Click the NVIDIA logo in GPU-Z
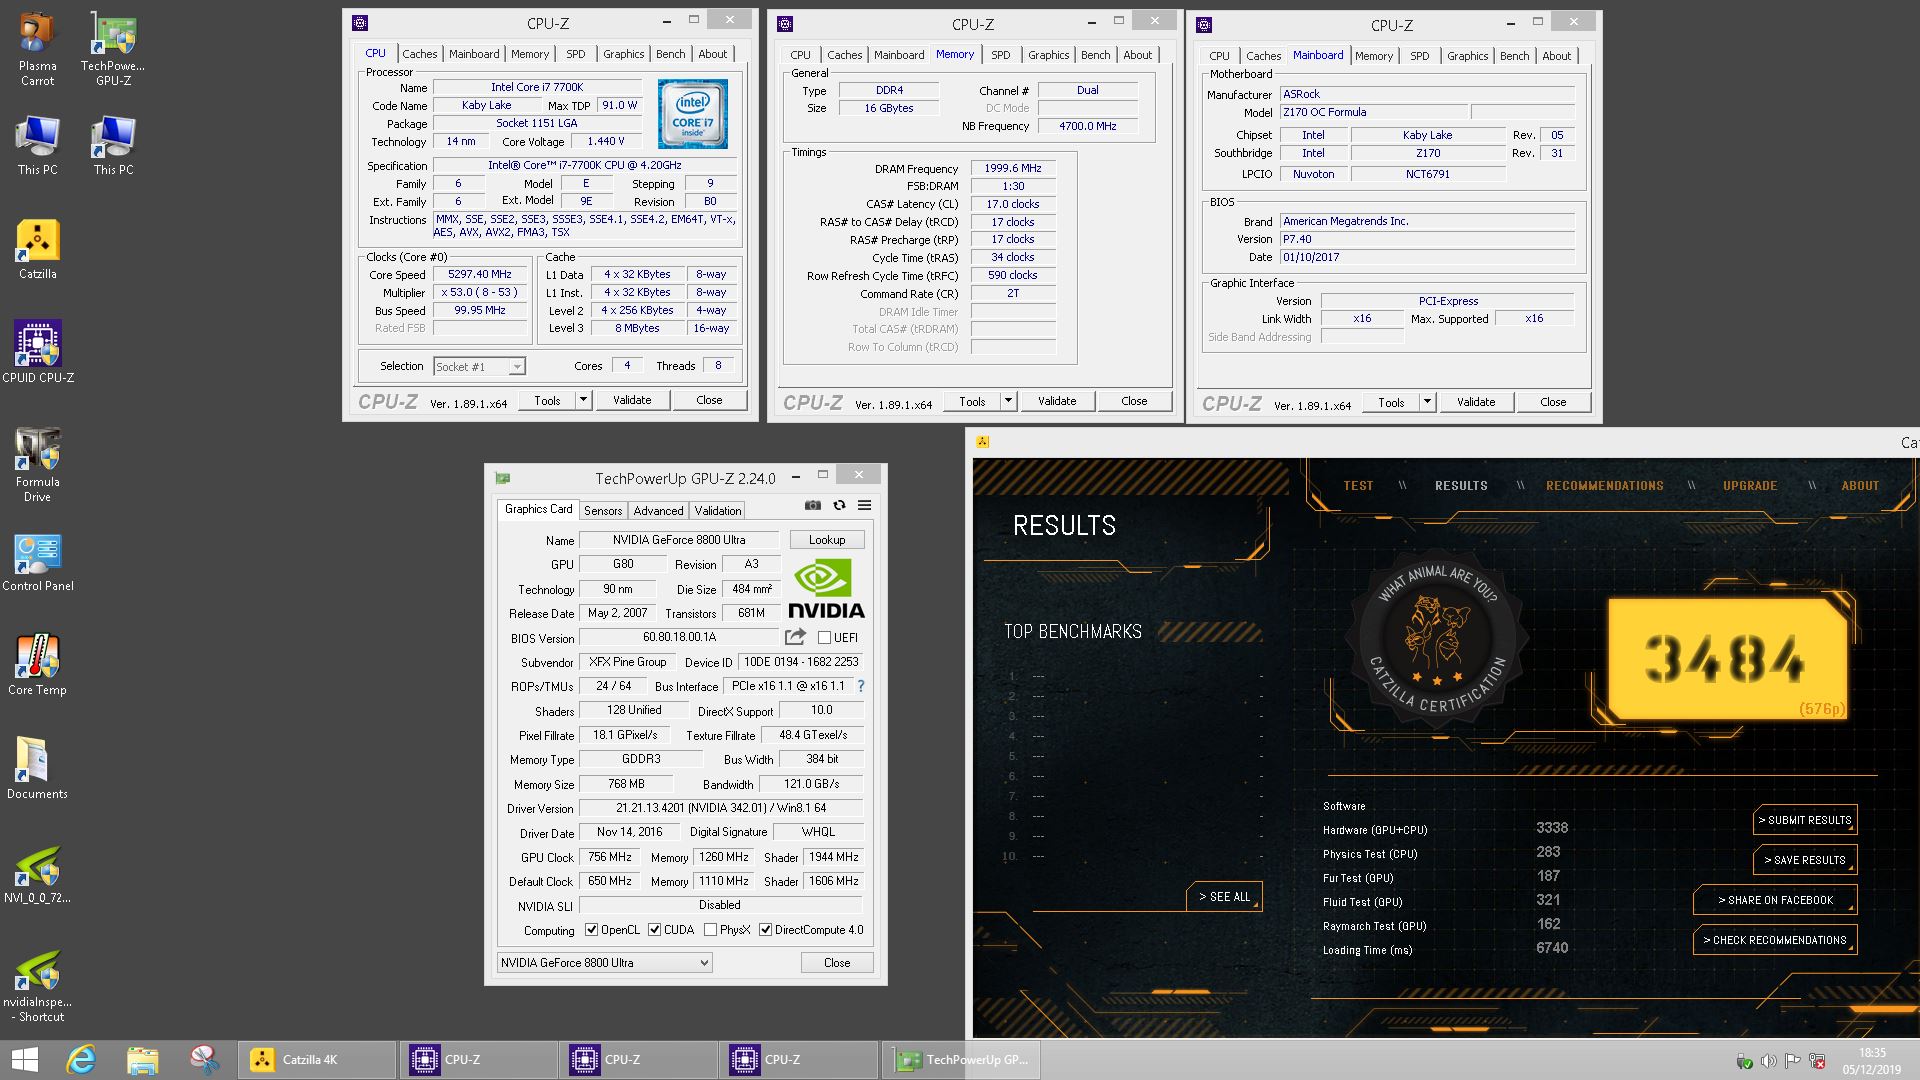This screenshot has width=1920, height=1080. pos(826,589)
